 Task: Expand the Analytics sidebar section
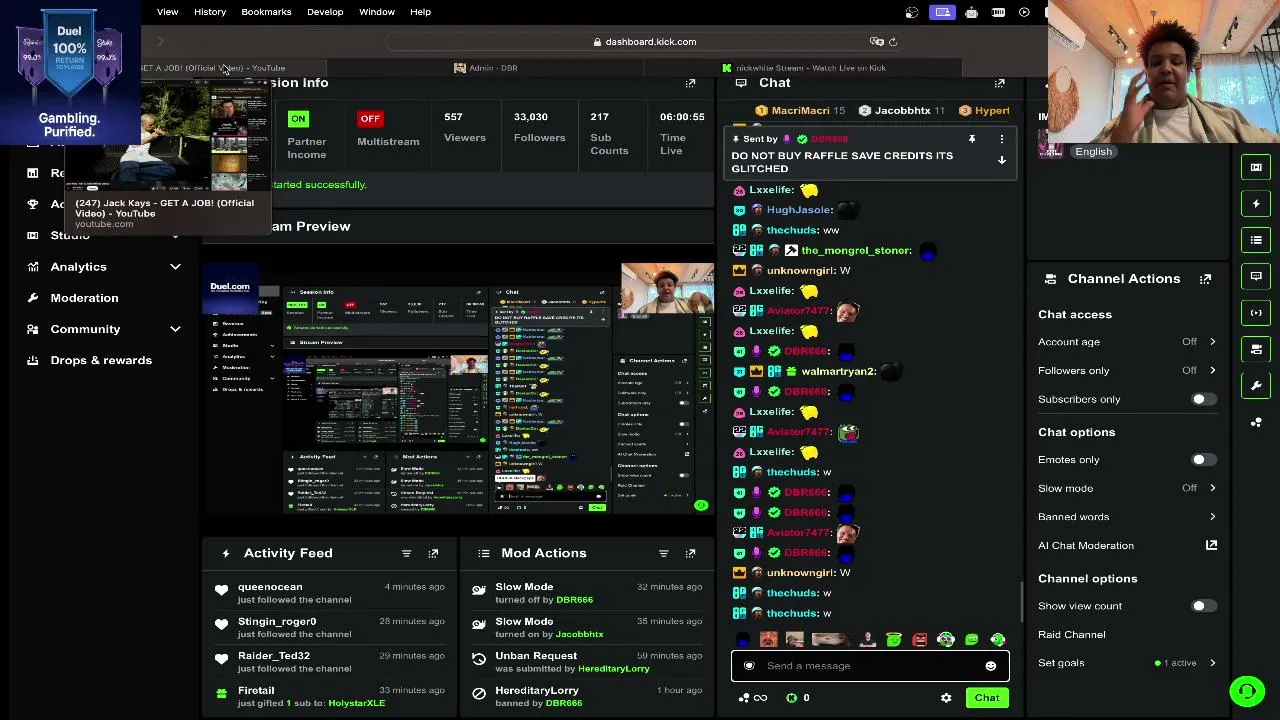[x=175, y=267]
